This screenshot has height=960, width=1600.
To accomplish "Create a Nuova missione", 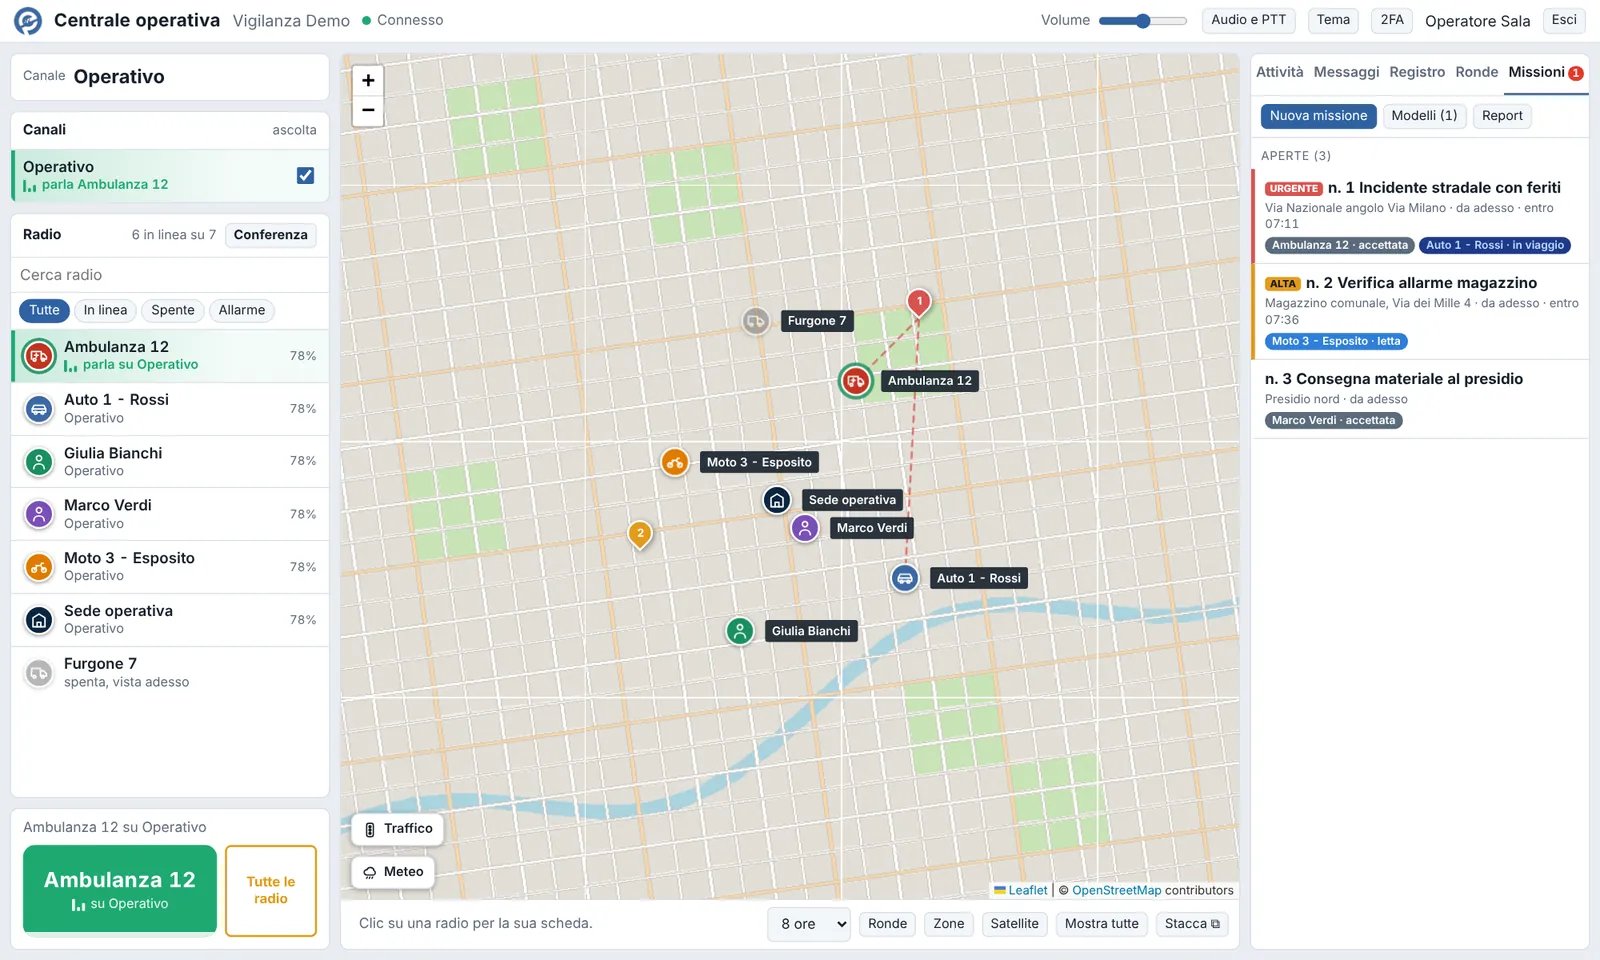I will point(1318,116).
